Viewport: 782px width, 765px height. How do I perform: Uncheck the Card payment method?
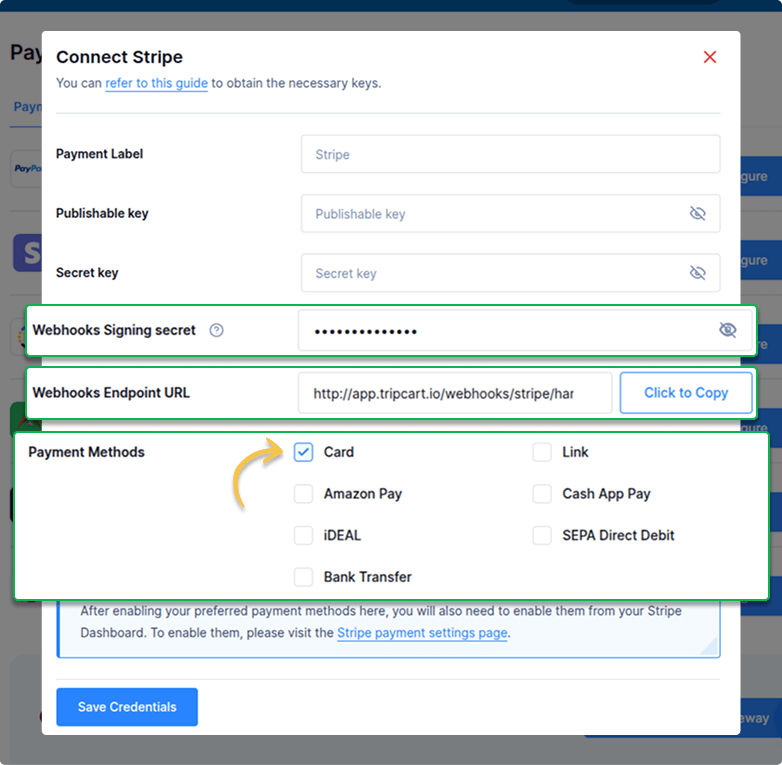pyautogui.click(x=303, y=452)
